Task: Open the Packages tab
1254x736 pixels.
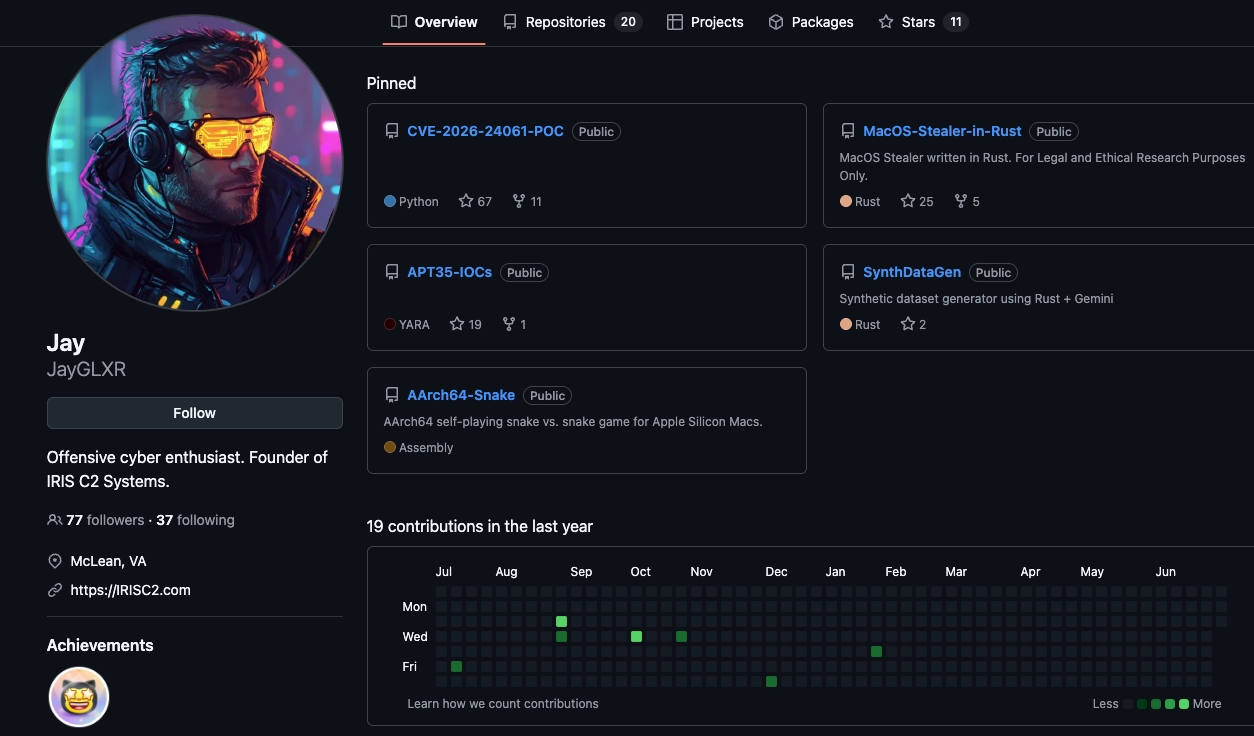Action: pyautogui.click(x=811, y=22)
